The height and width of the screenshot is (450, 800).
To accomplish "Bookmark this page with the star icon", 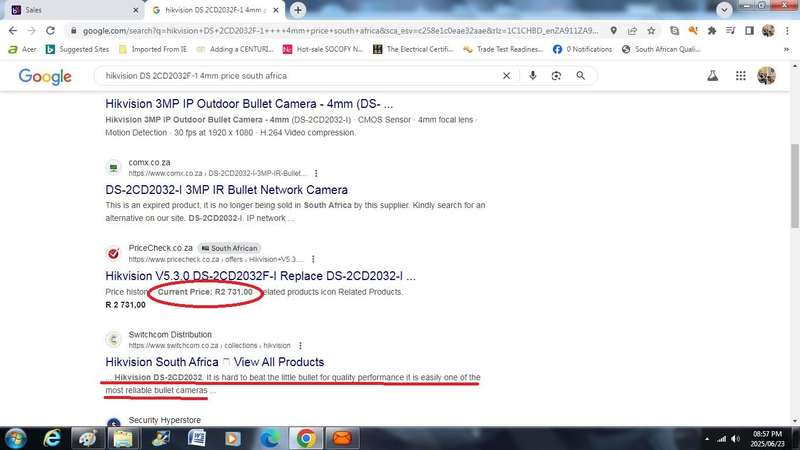I will 651,31.
